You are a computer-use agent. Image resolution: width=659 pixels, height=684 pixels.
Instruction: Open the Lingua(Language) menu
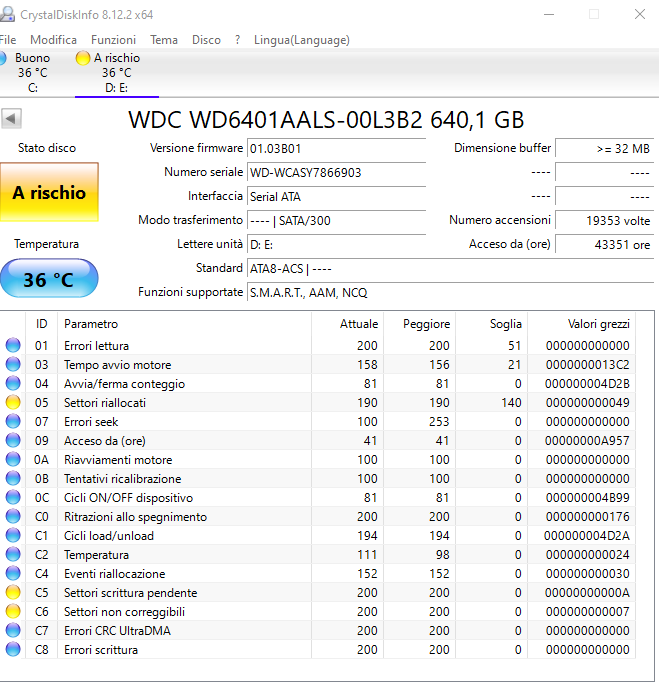click(x=302, y=40)
